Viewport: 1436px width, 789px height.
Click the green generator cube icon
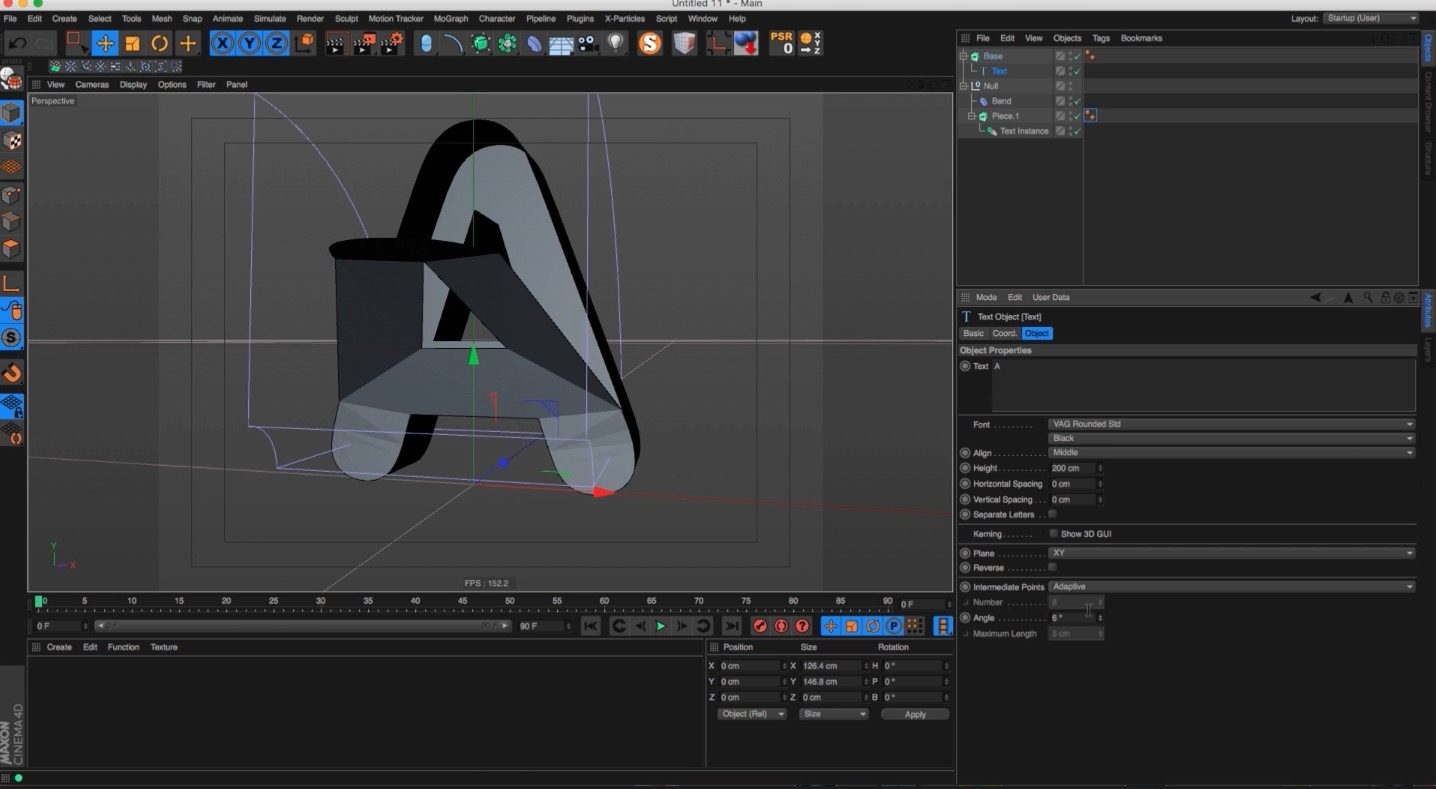pos(481,43)
